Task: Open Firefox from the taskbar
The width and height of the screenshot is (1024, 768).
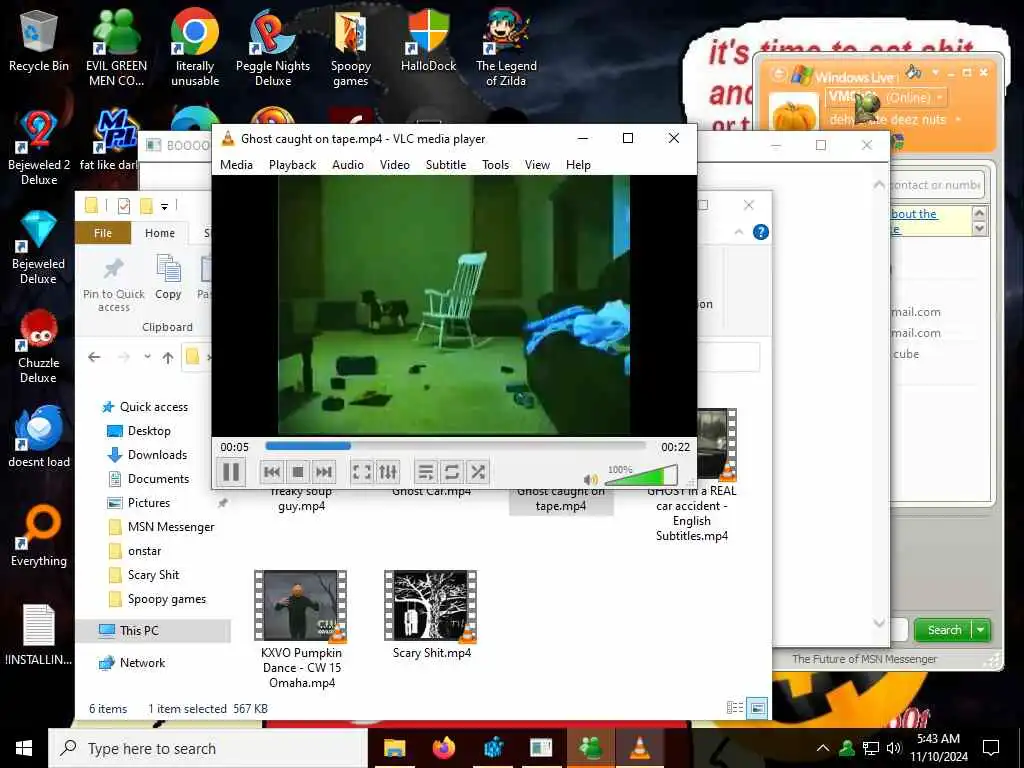Action: coord(443,748)
